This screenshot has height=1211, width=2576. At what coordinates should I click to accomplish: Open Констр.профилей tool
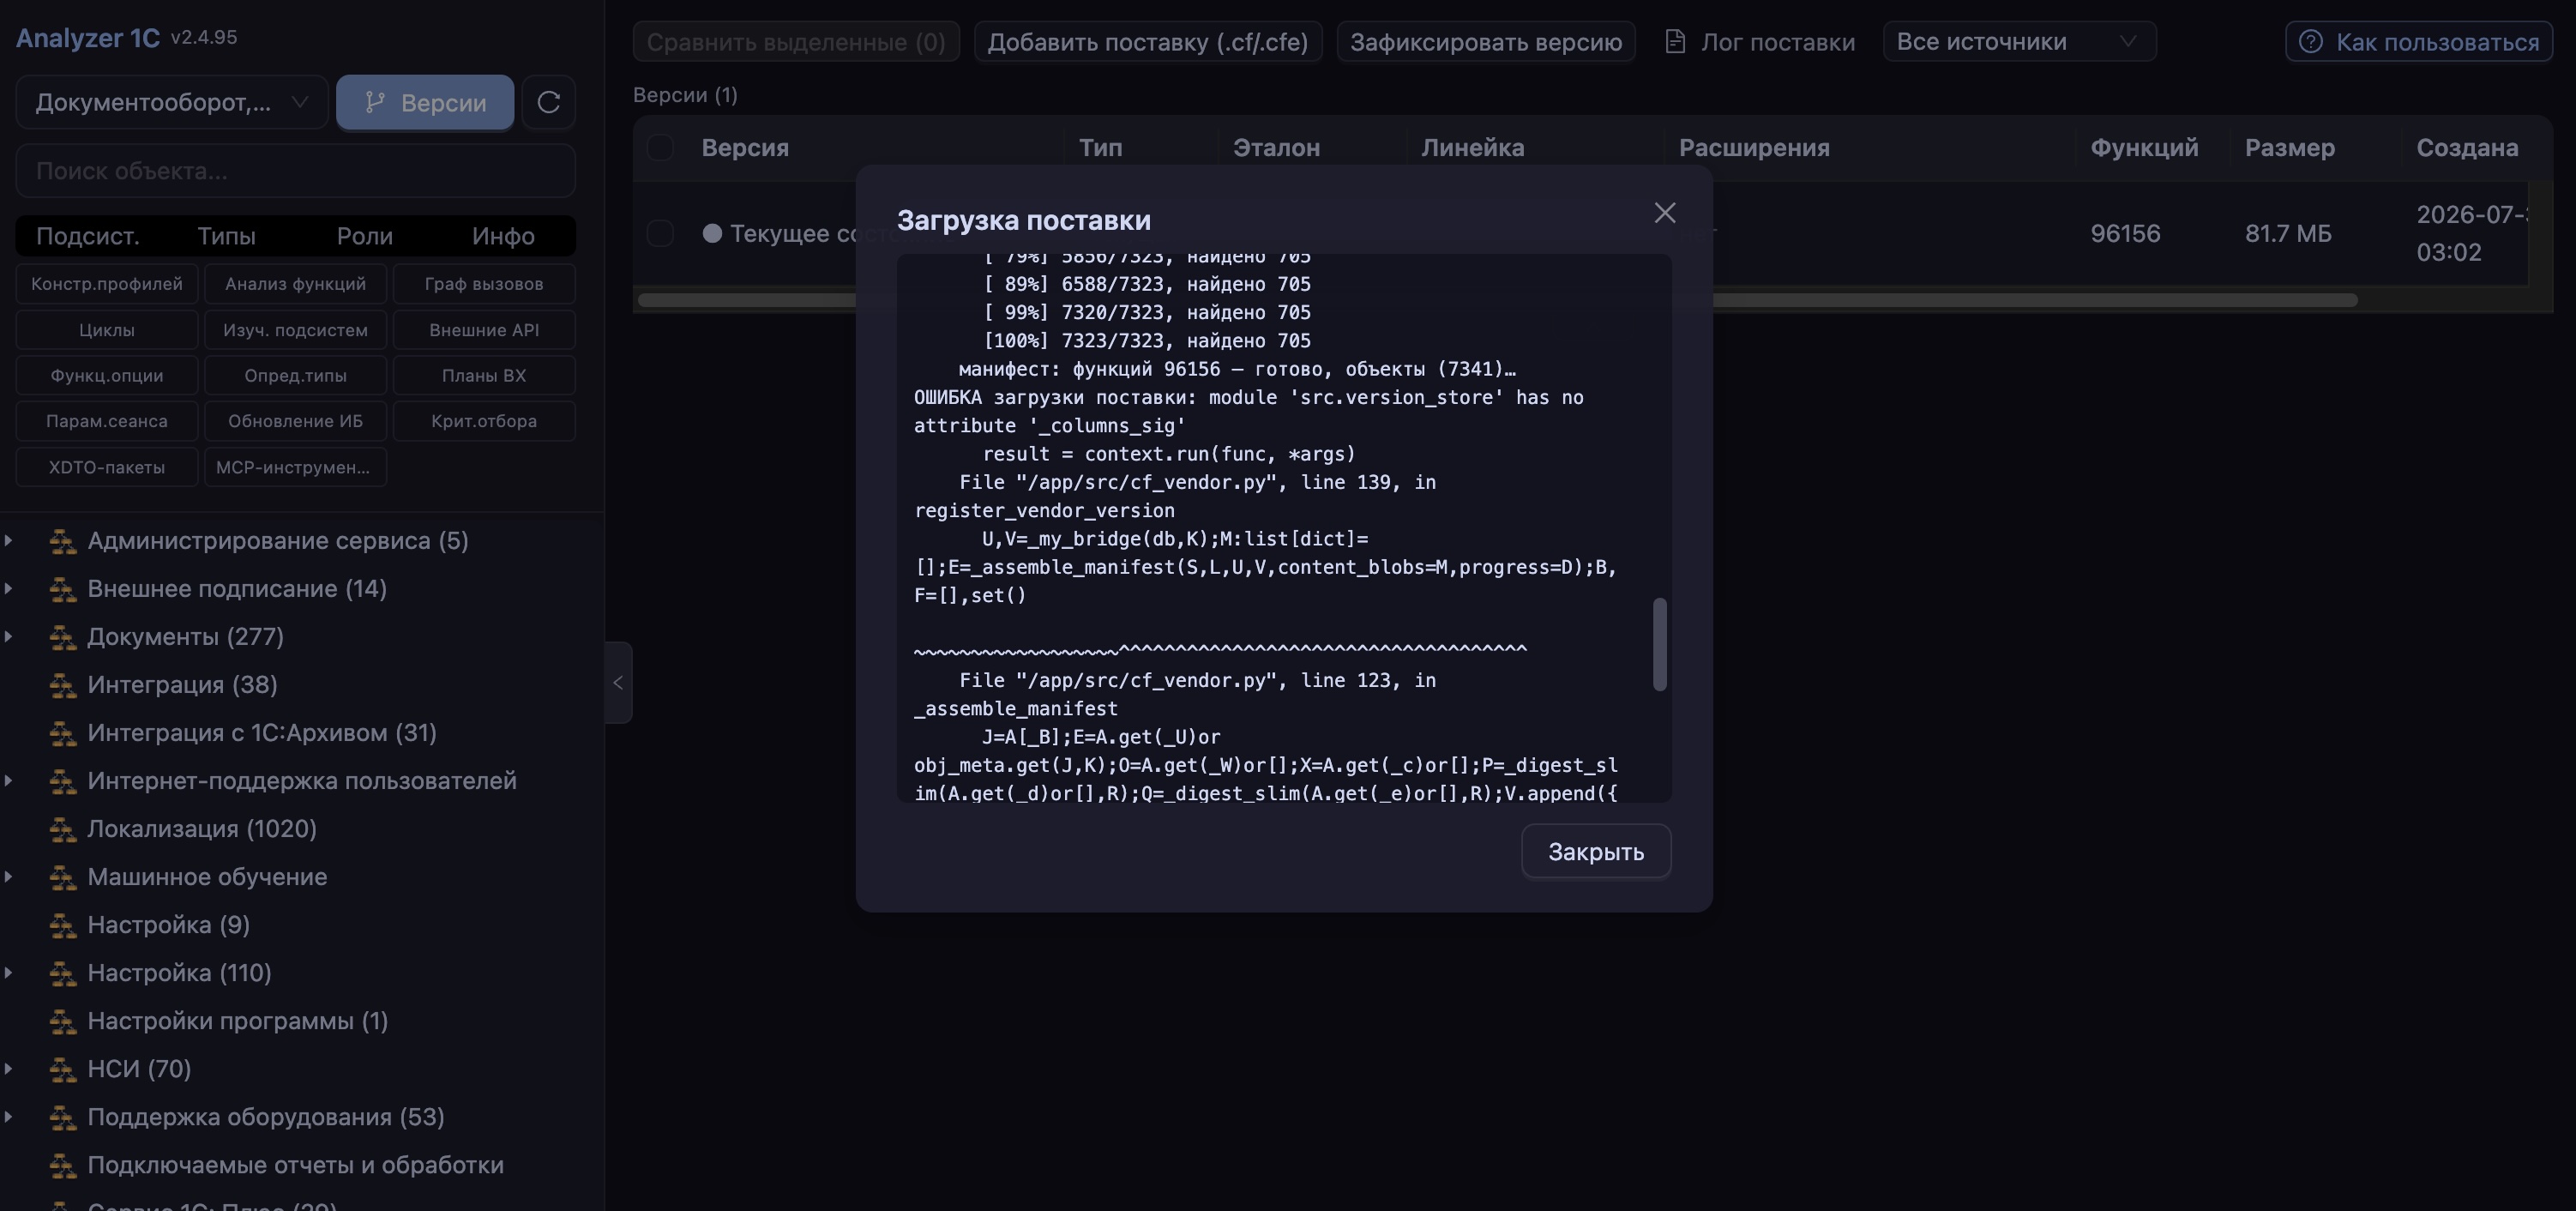click(107, 284)
